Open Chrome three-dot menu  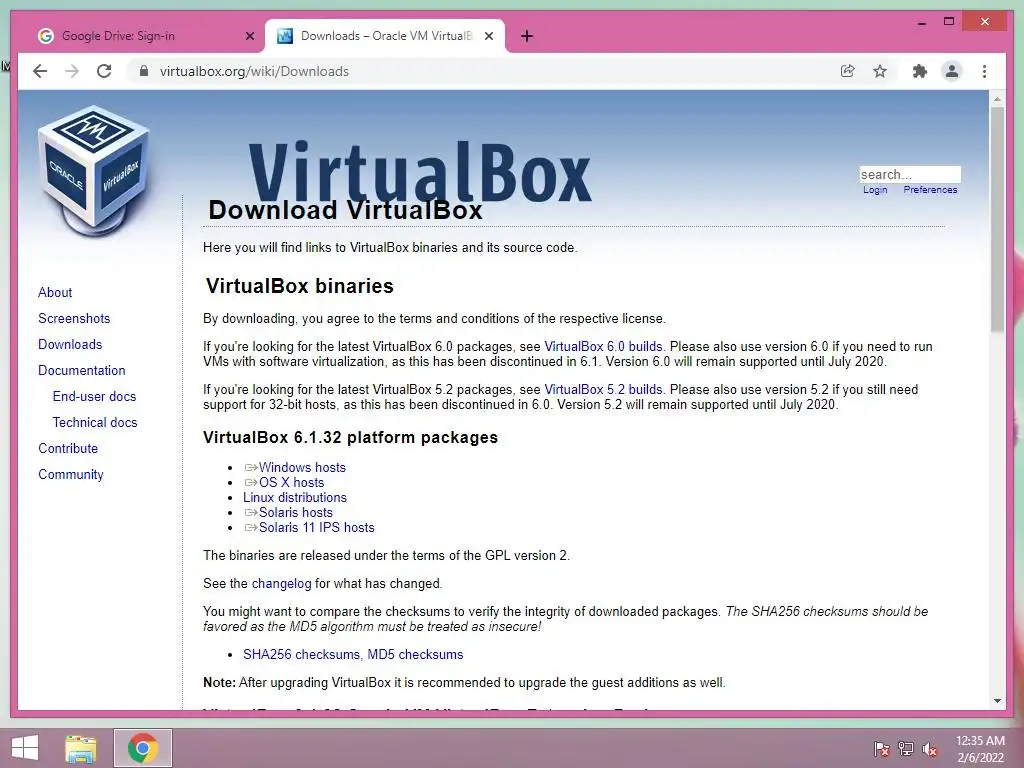pyautogui.click(x=984, y=71)
